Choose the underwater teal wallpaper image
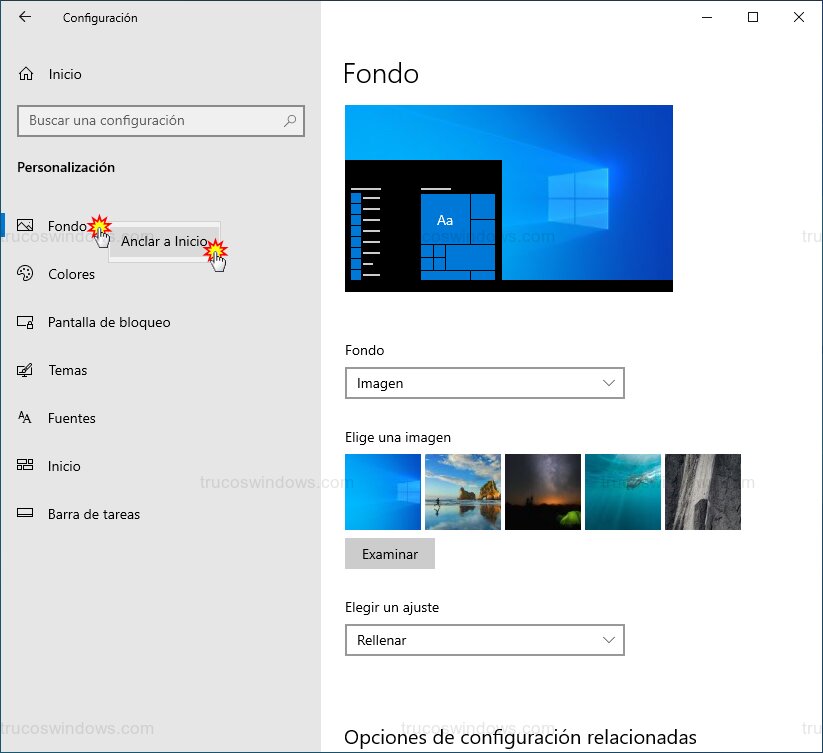The width and height of the screenshot is (823, 753). (x=623, y=491)
